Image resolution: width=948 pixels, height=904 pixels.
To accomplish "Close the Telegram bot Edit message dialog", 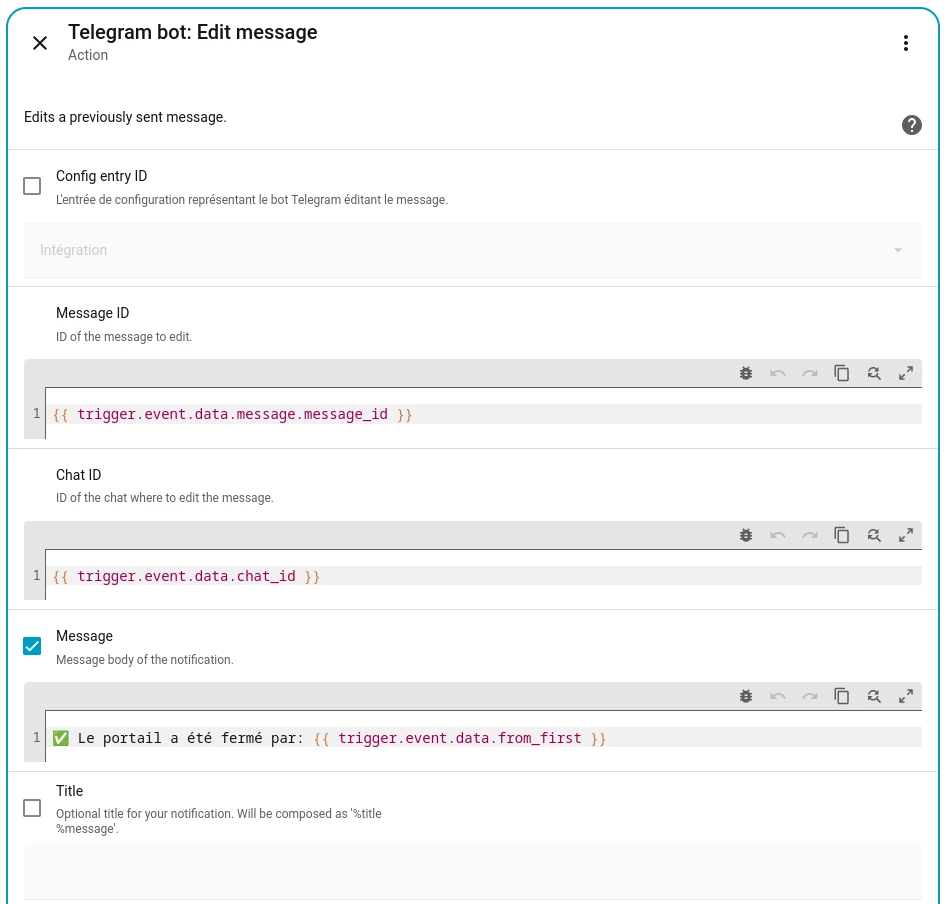I will click(40, 43).
